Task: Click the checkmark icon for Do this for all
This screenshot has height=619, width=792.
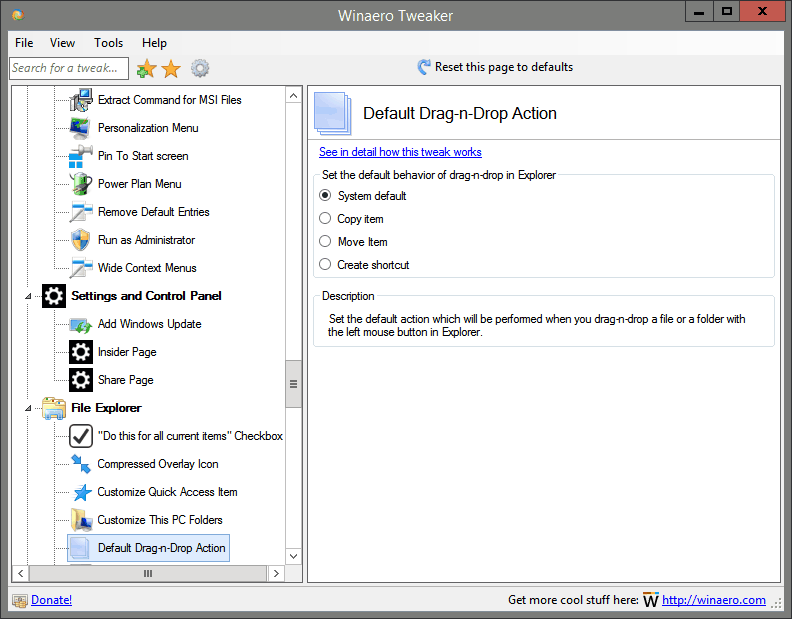Action: [x=81, y=436]
